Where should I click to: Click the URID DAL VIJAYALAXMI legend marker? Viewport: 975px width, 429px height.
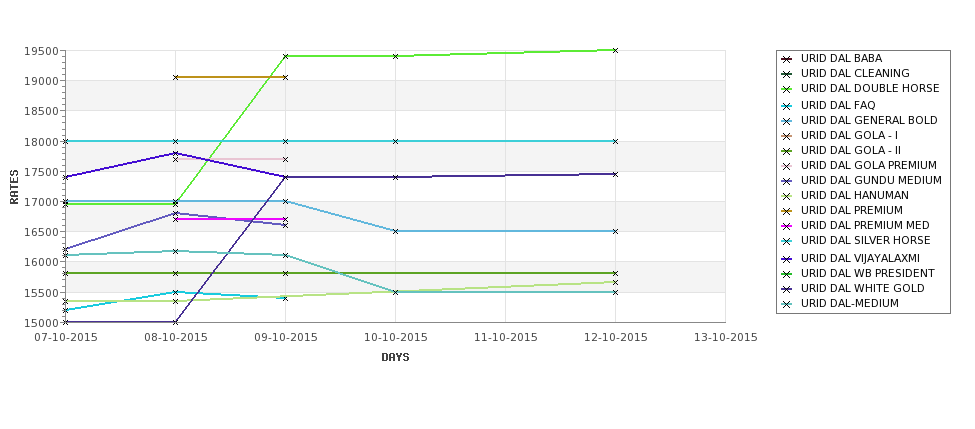(x=787, y=259)
